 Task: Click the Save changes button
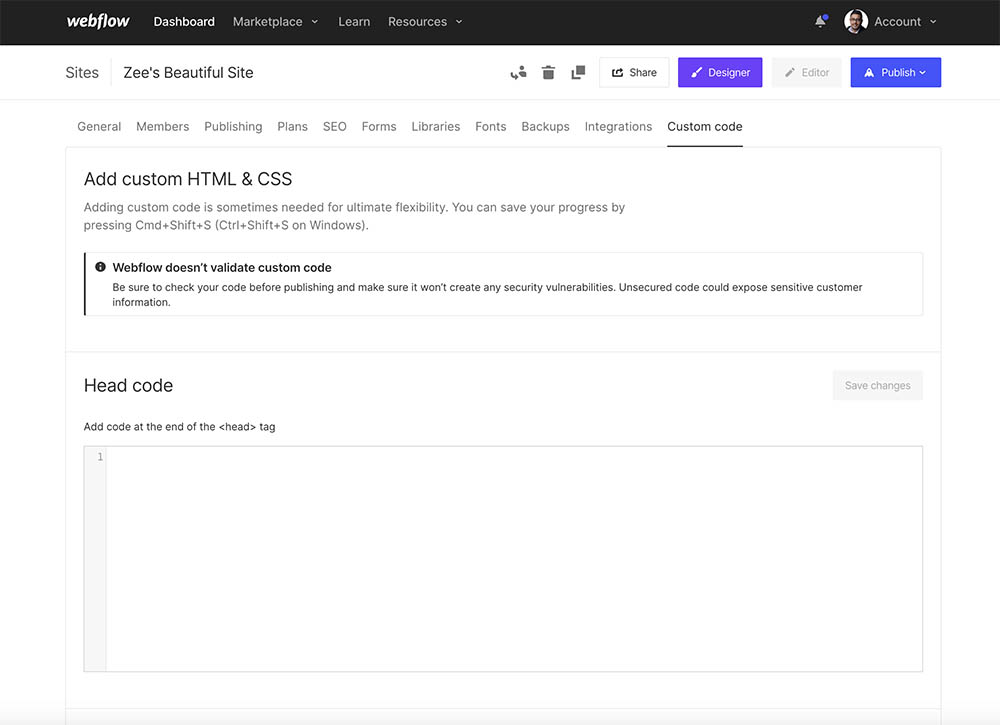[877, 385]
